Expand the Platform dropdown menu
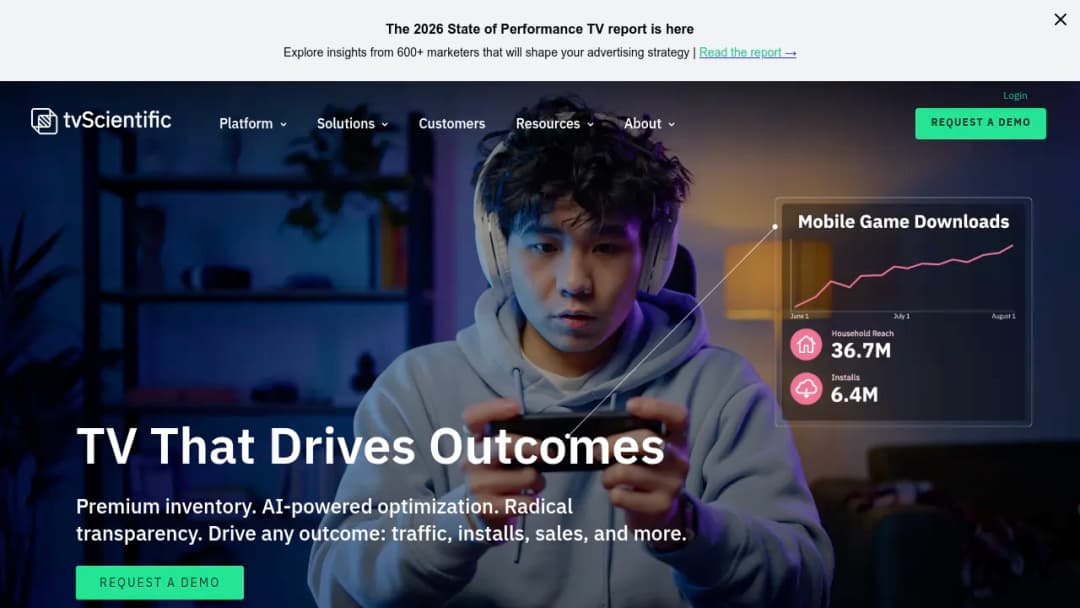Image resolution: width=1080 pixels, height=608 pixels. click(x=253, y=124)
